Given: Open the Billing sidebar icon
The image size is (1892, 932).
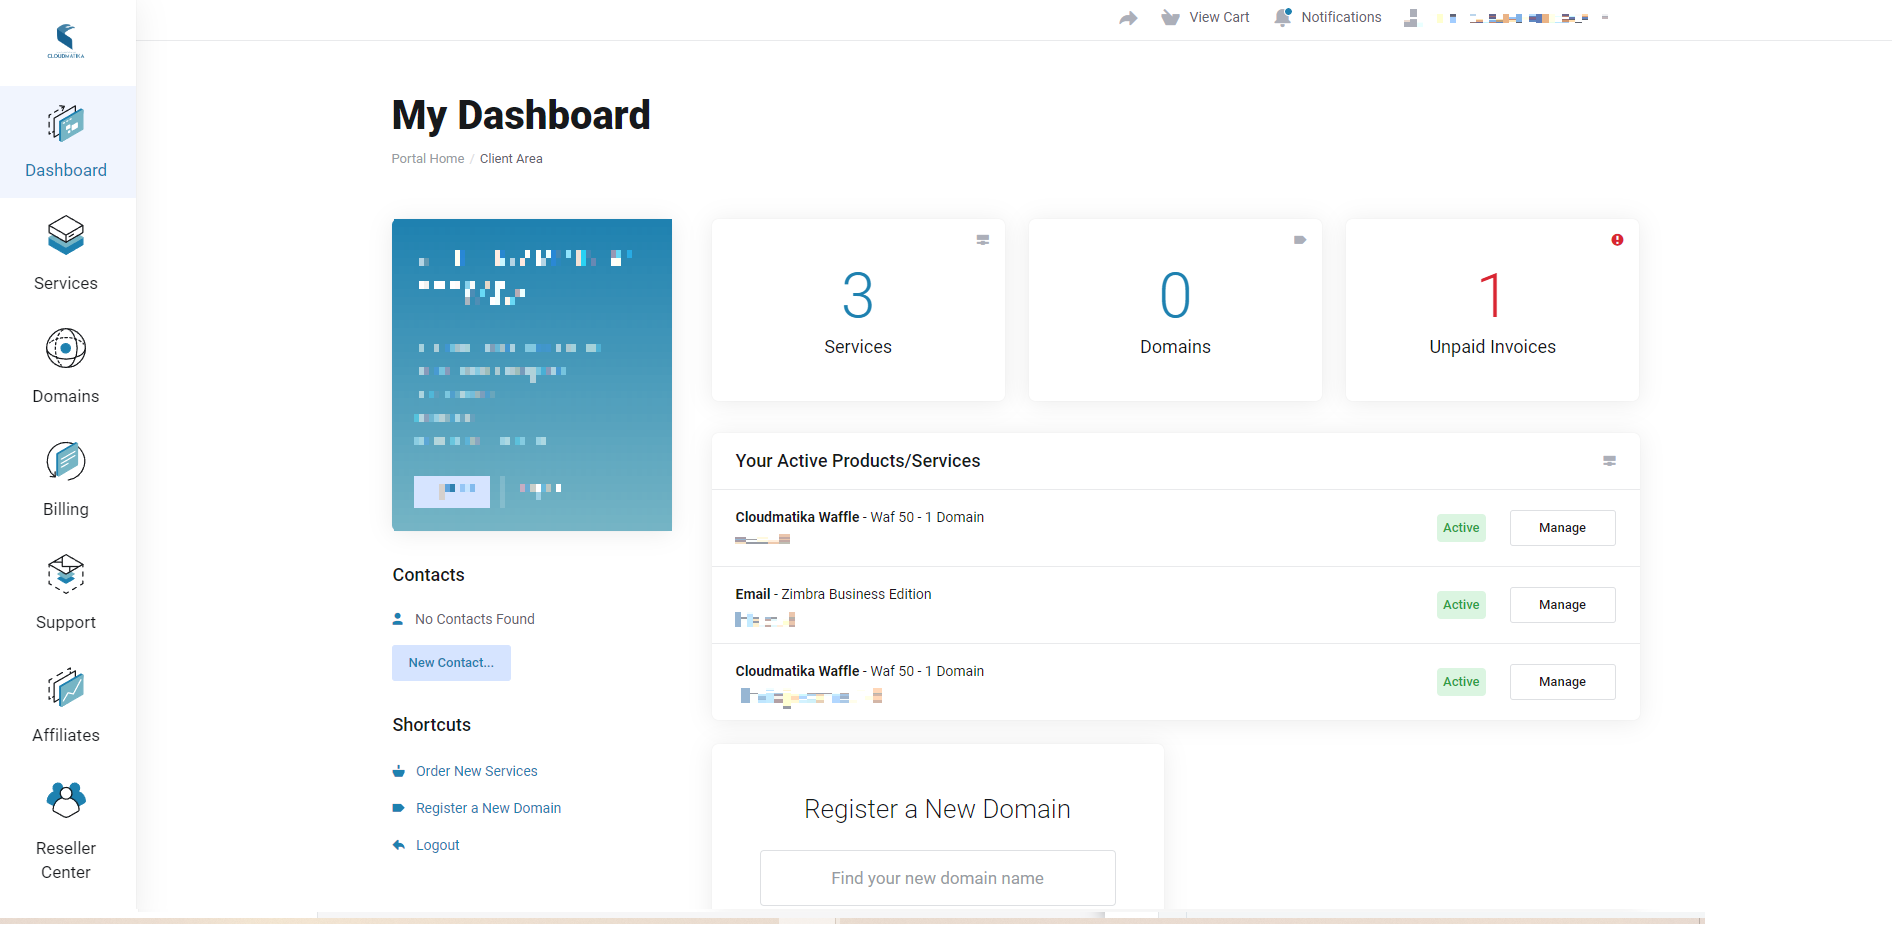Looking at the screenshot, I should pyautogui.click(x=66, y=462).
